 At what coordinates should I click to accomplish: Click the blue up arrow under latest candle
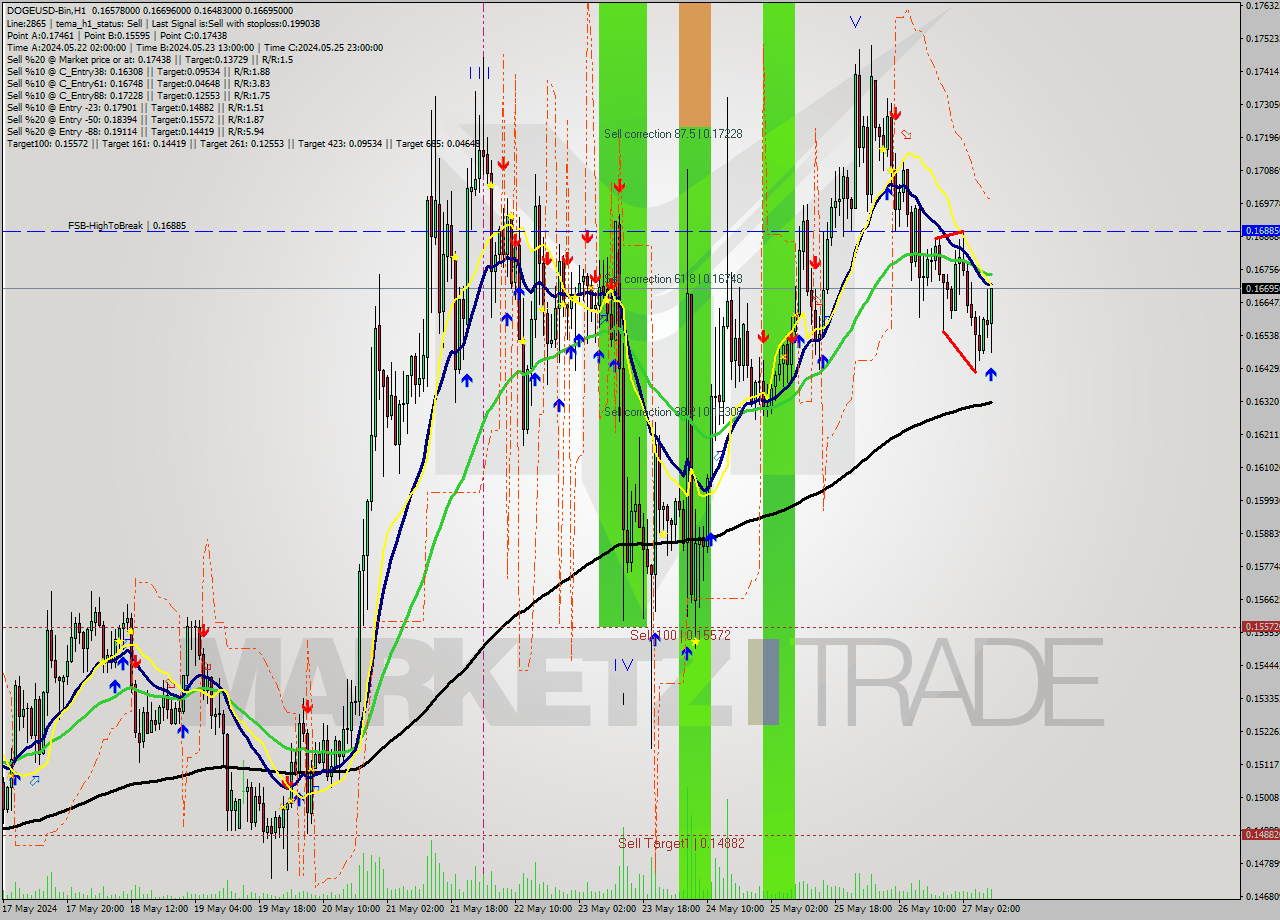point(990,374)
